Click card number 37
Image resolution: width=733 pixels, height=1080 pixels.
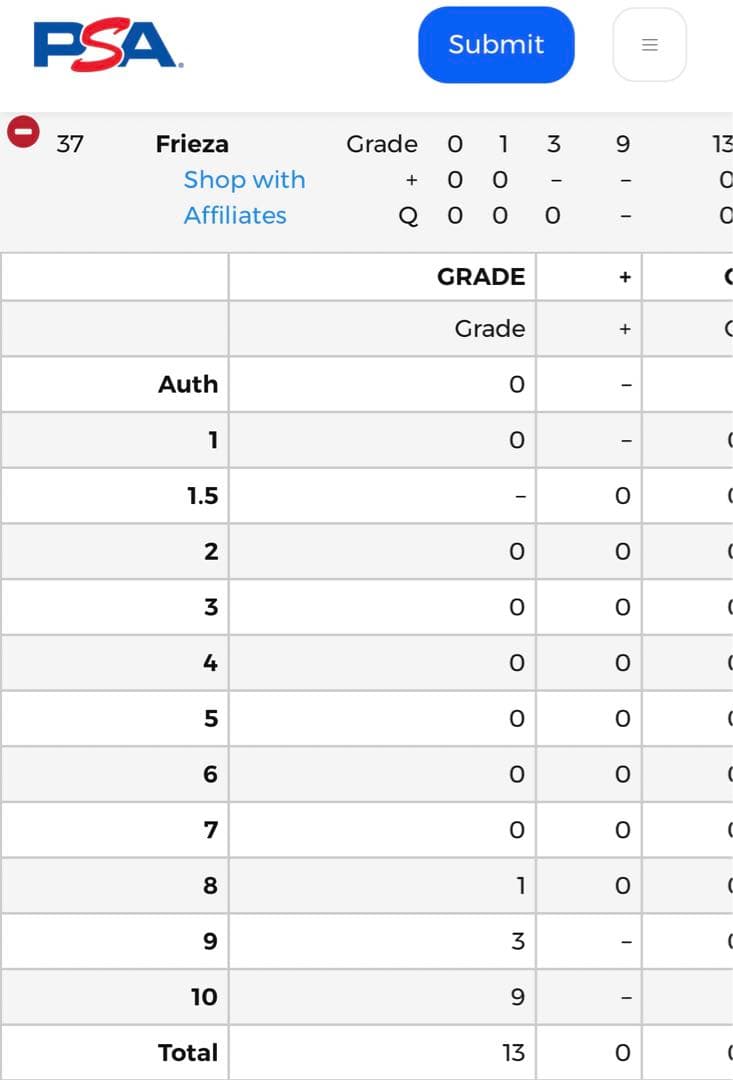tap(70, 144)
